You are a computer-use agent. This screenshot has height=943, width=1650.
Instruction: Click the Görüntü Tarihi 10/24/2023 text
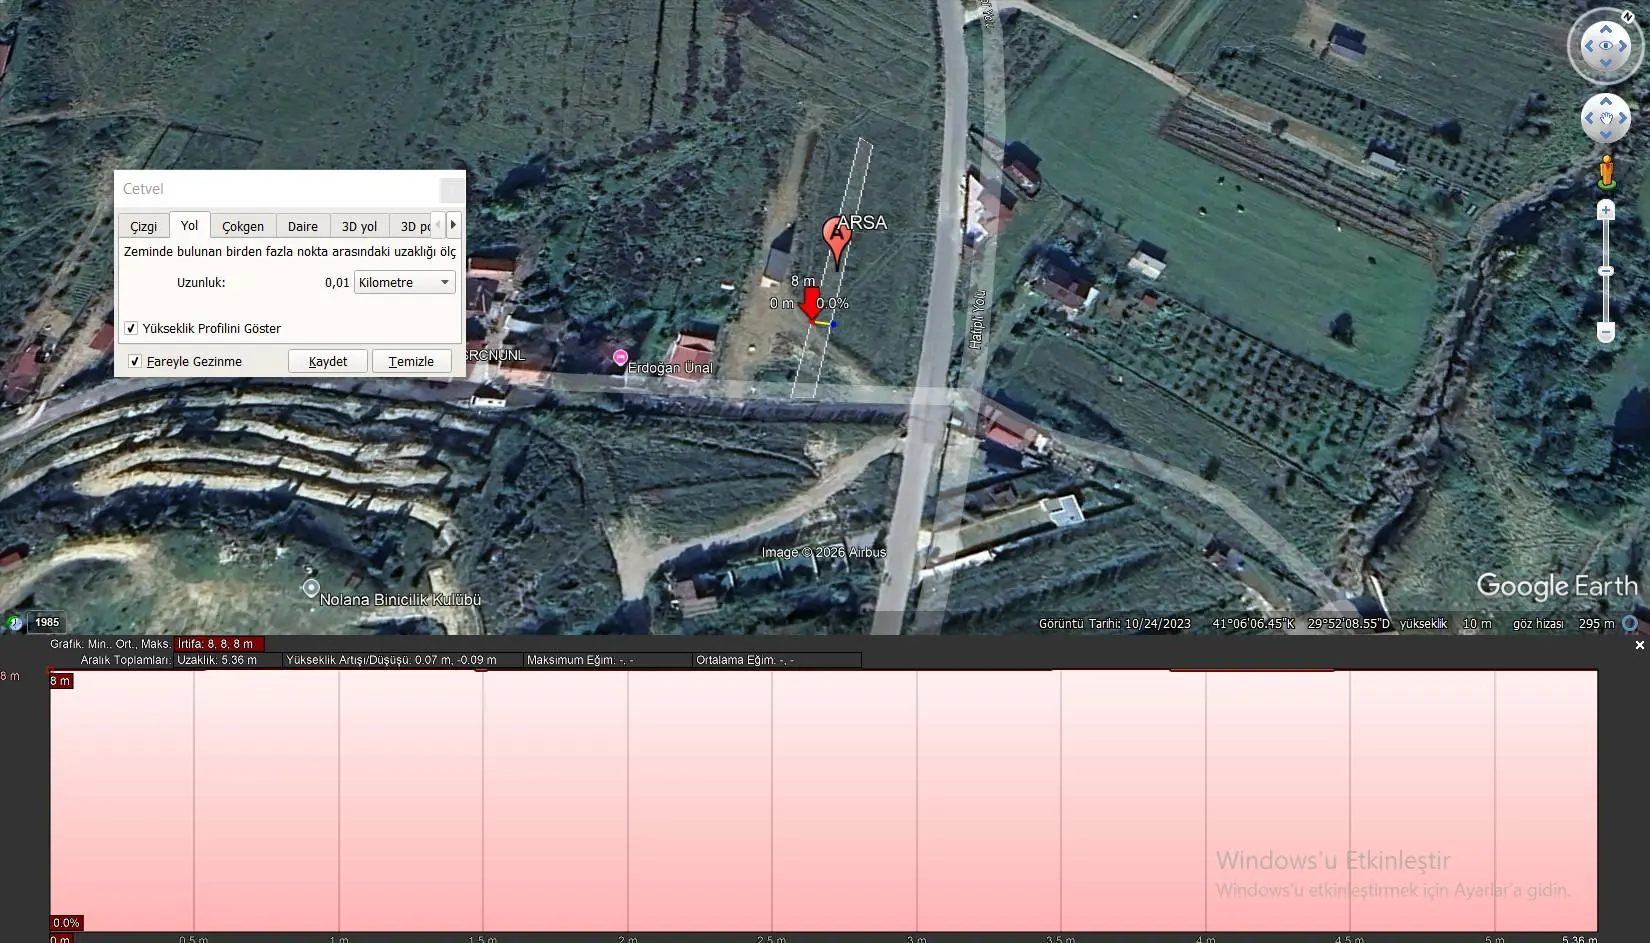pos(1115,623)
